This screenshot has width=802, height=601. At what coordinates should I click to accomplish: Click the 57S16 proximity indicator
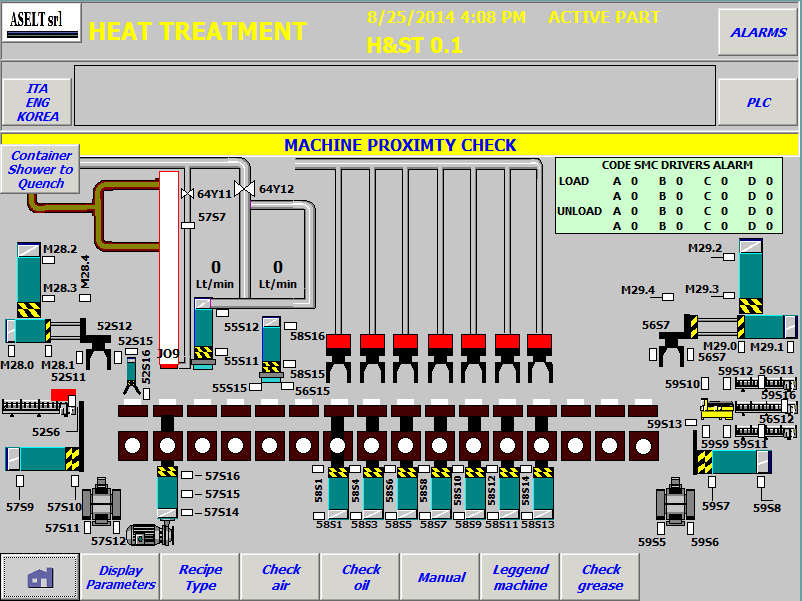point(187,475)
